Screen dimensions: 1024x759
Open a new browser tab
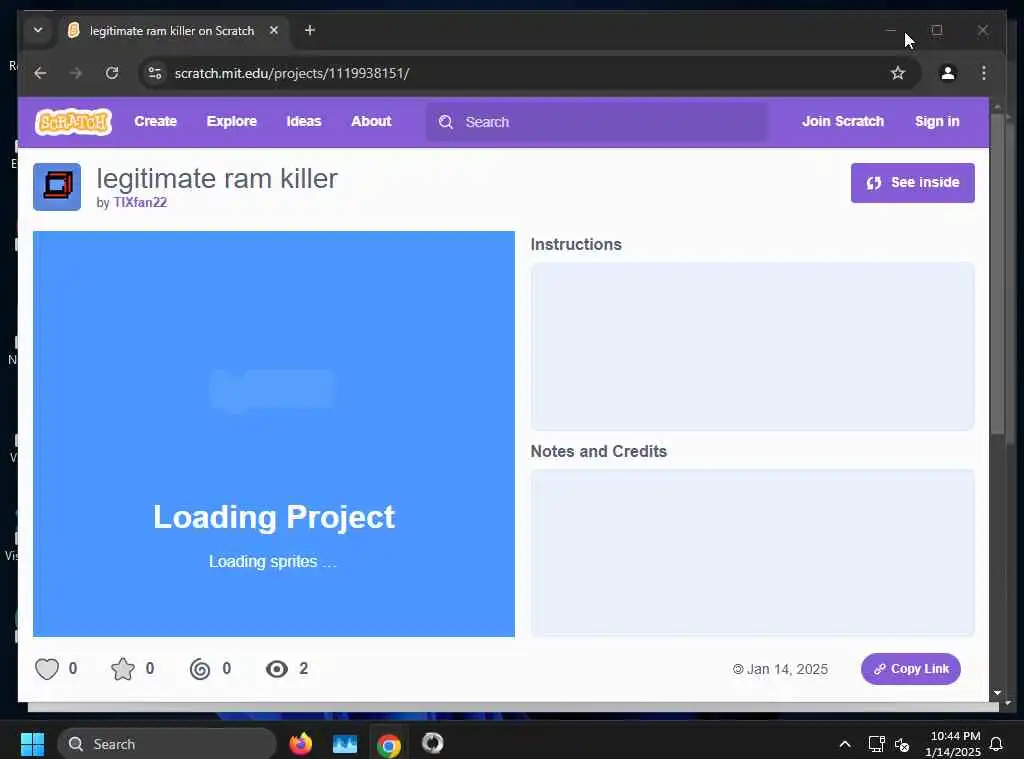point(310,30)
